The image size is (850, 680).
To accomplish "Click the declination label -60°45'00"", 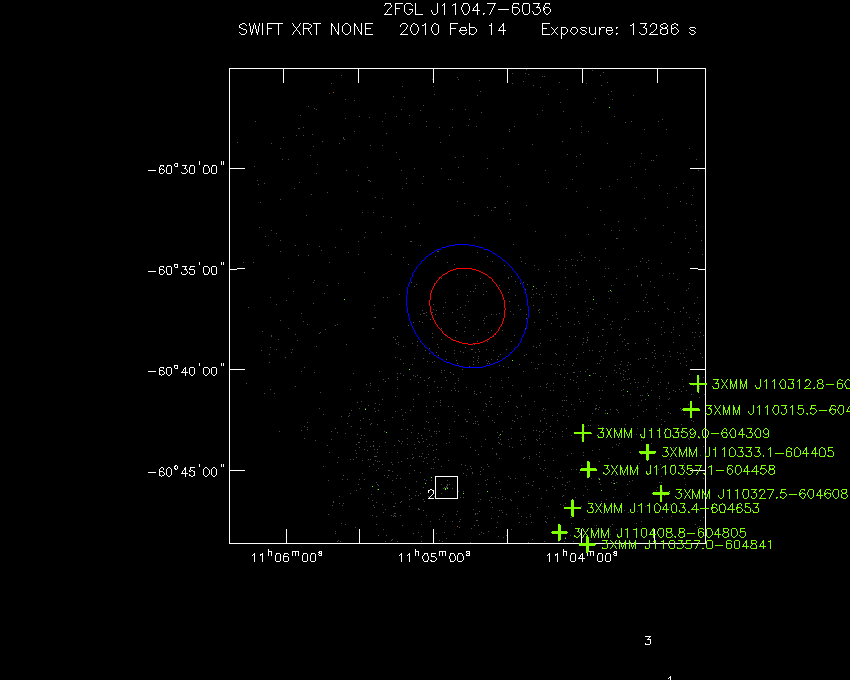I will tap(186, 472).
